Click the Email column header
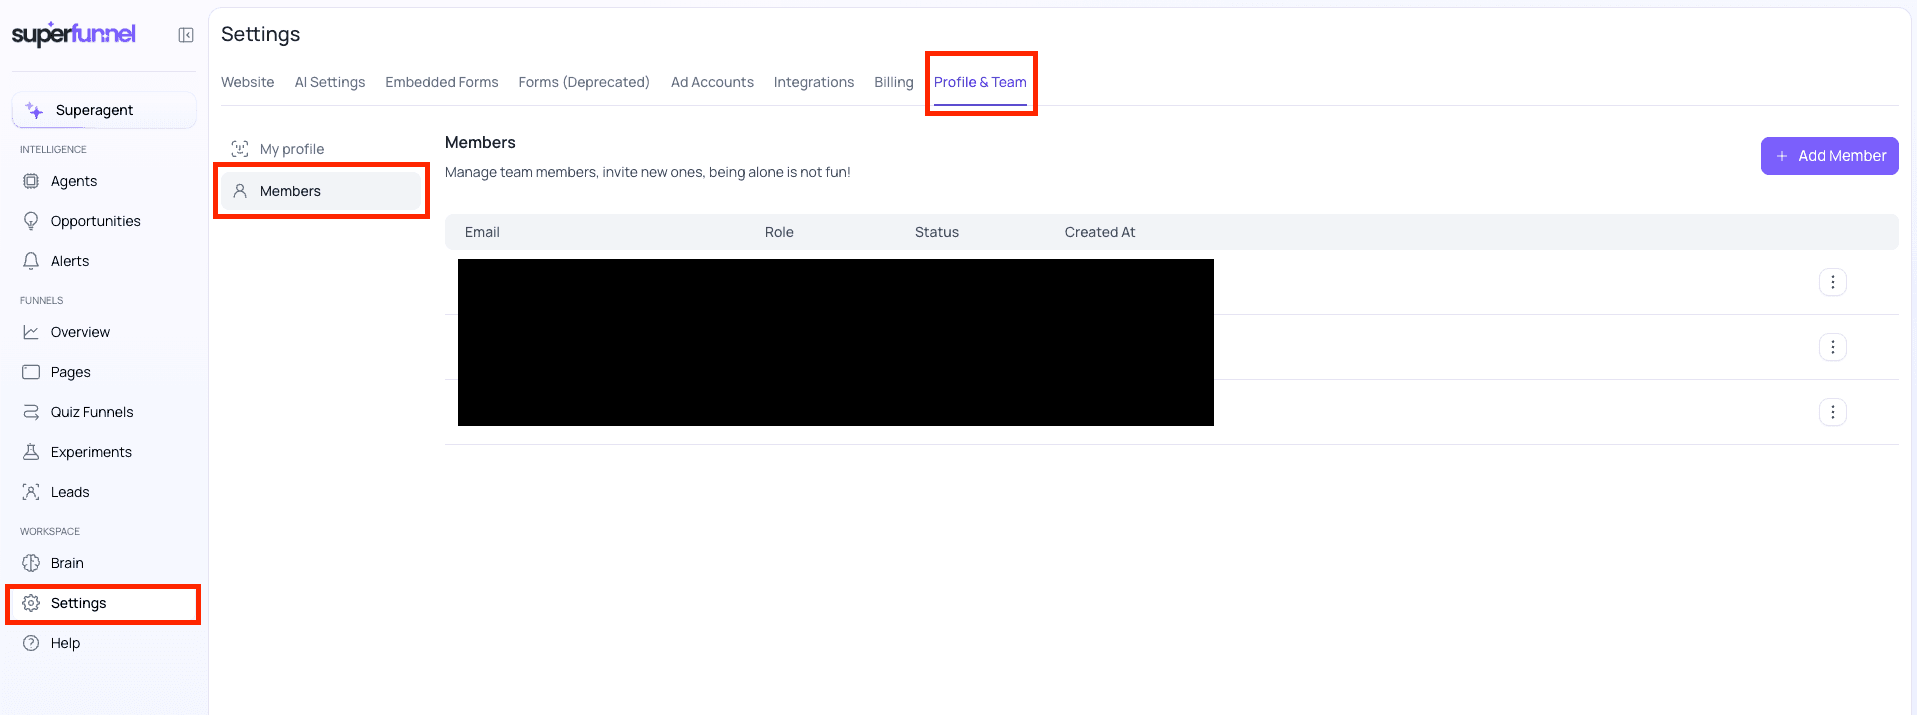The image size is (1917, 715). [x=482, y=232]
